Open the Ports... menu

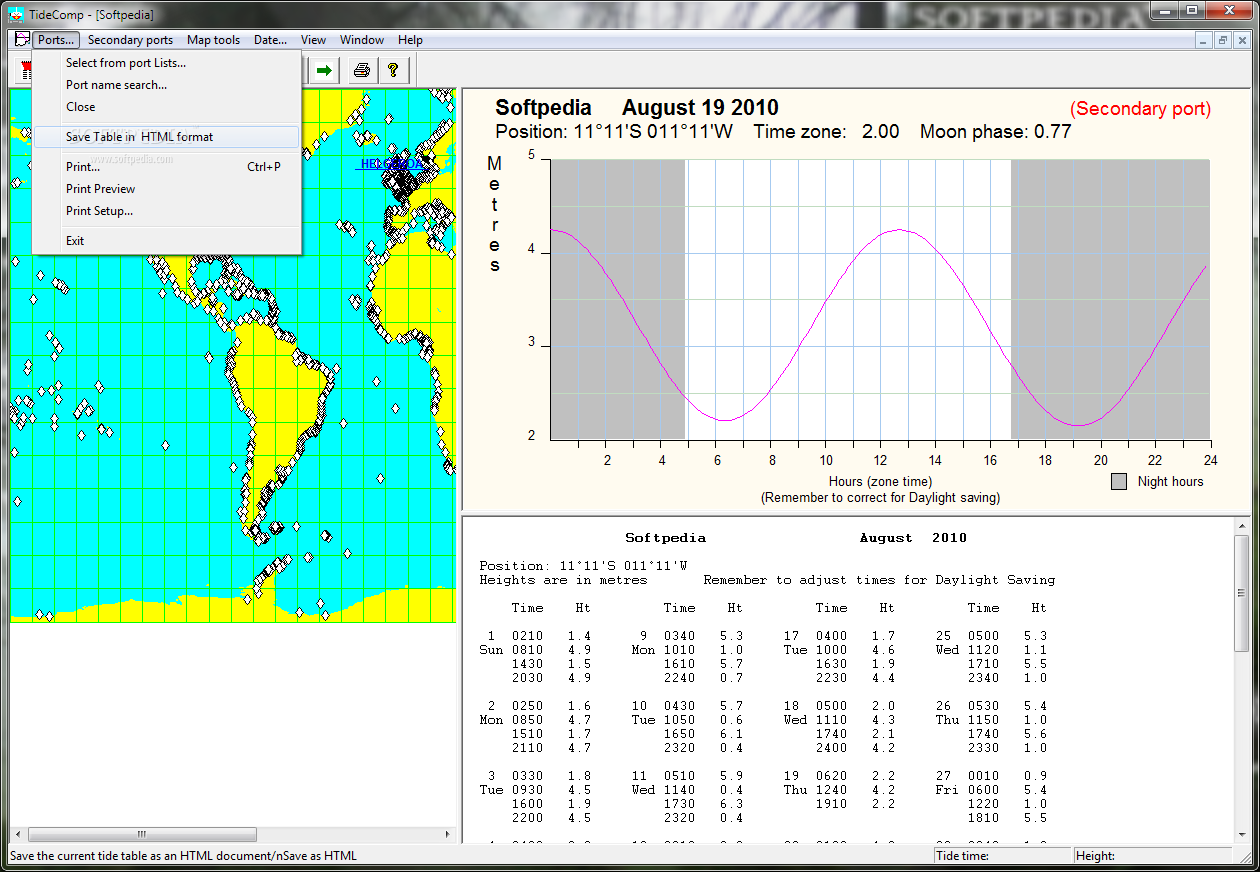(55, 40)
